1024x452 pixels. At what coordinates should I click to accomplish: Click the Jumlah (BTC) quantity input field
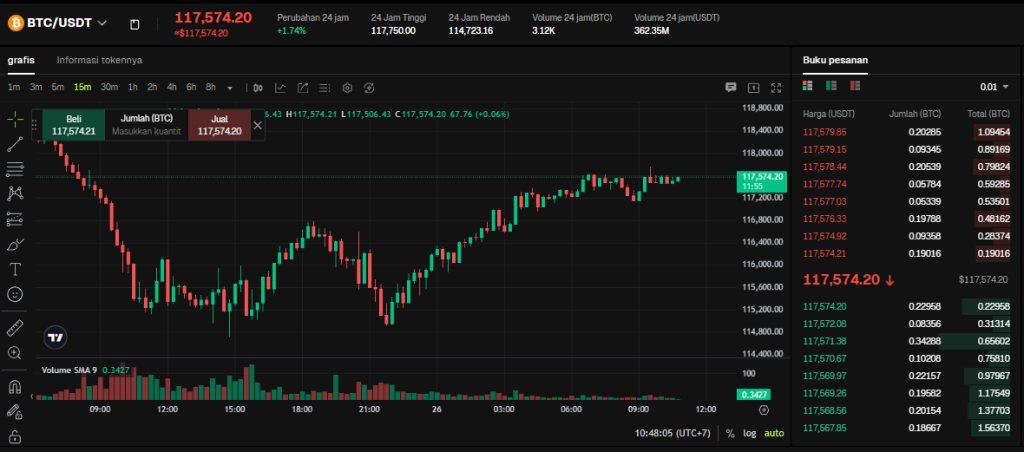coord(146,131)
